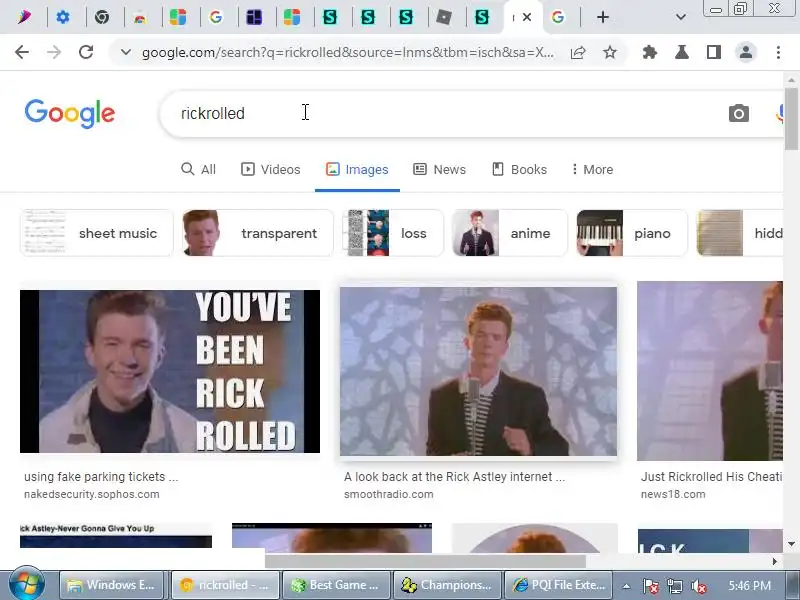Click the 5:46 PM clock
The height and width of the screenshot is (600, 800).
click(749, 585)
